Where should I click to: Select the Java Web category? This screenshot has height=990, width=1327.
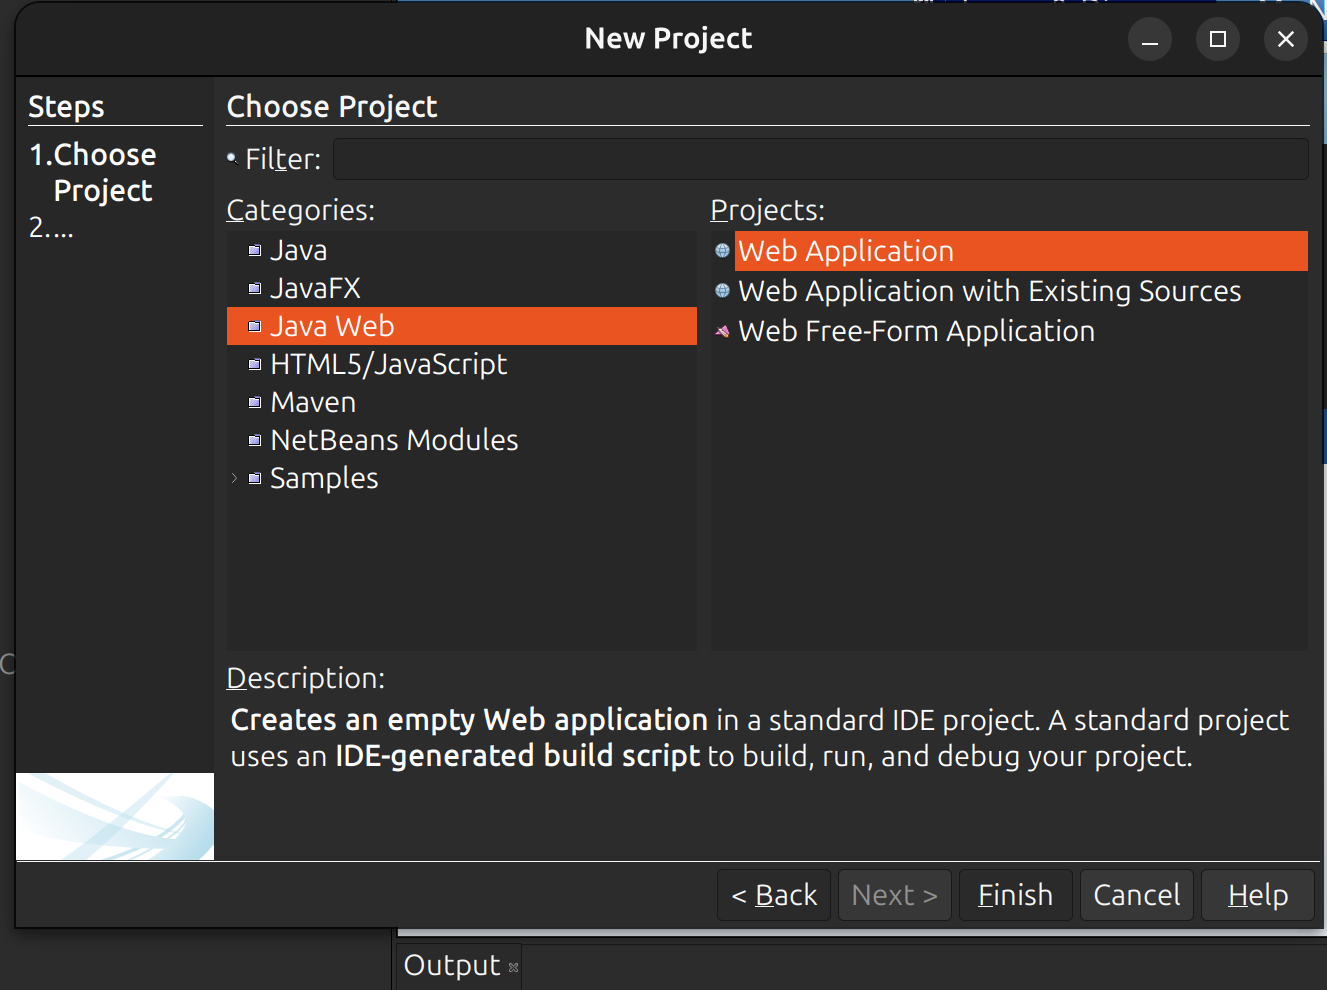tap(331, 326)
